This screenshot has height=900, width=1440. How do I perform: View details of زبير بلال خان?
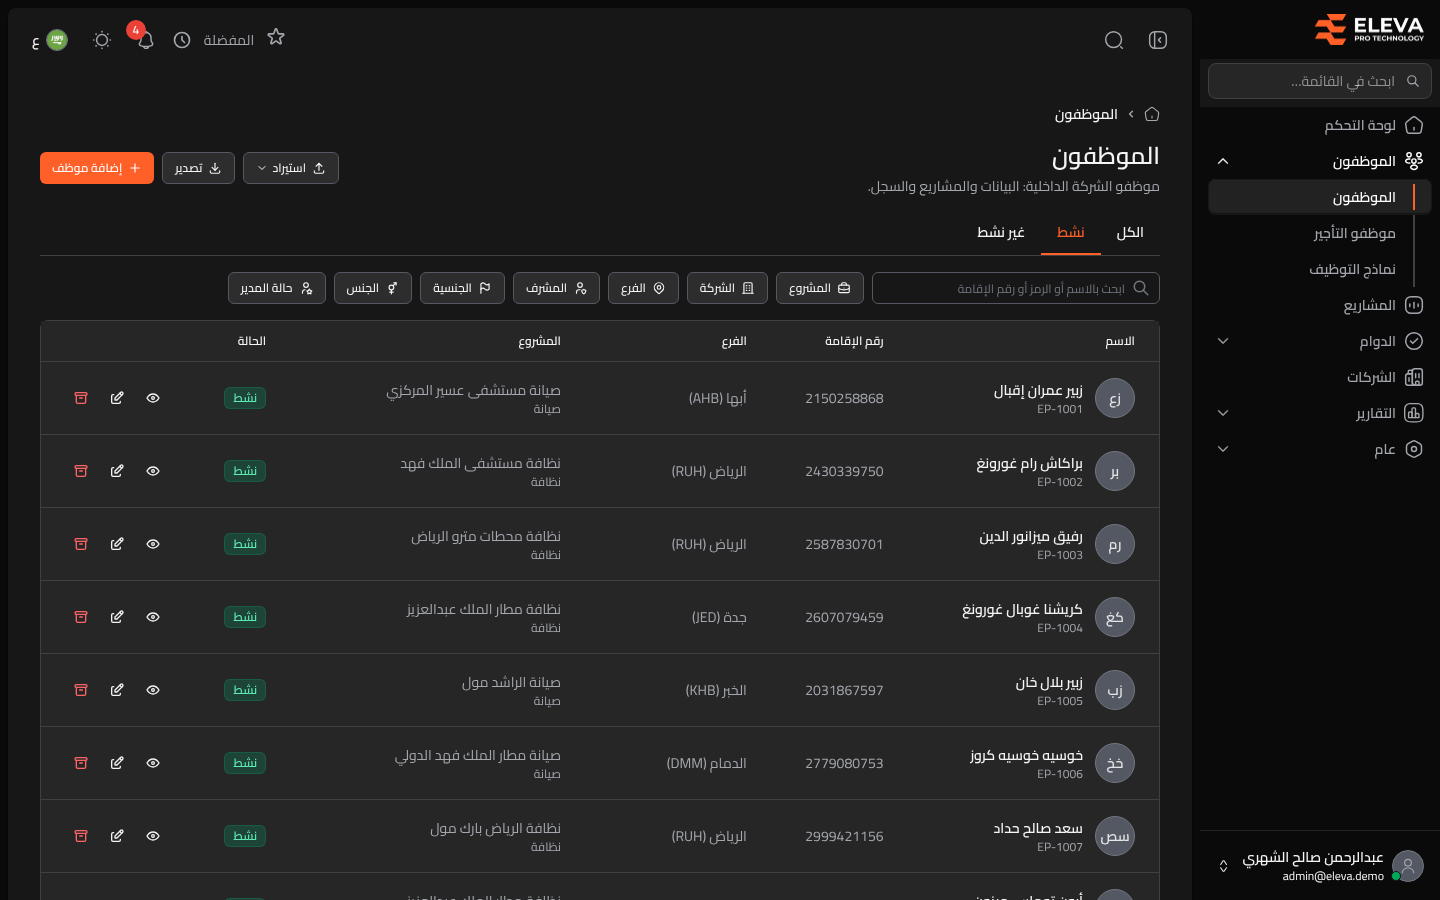click(153, 690)
